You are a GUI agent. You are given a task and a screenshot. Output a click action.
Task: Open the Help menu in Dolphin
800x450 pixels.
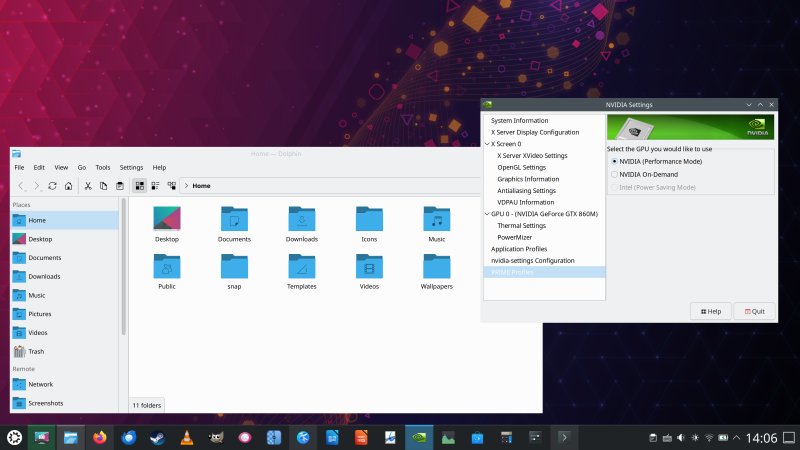tap(159, 167)
